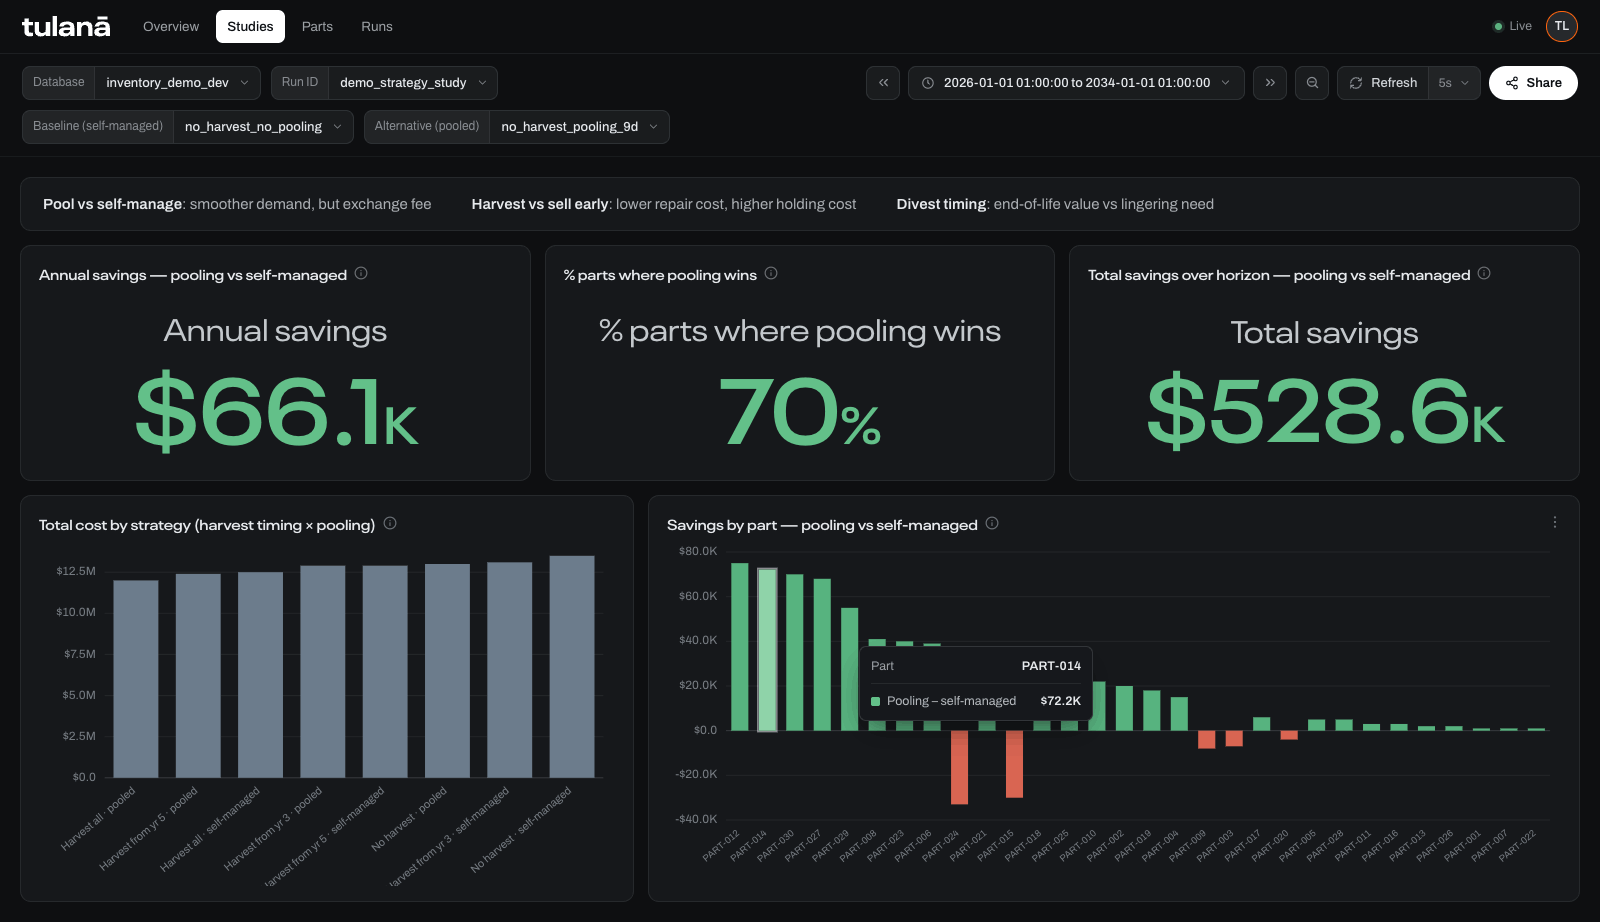Click info icon beside % parts where pooling wins
This screenshot has height=922, width=1600.
point(771,273)
